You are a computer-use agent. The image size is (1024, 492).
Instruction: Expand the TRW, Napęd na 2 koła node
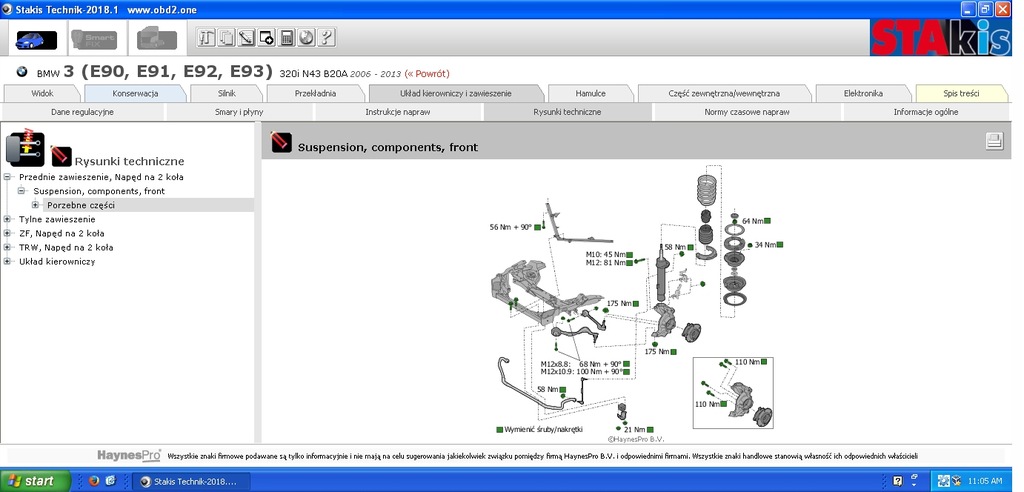[7, 248]
